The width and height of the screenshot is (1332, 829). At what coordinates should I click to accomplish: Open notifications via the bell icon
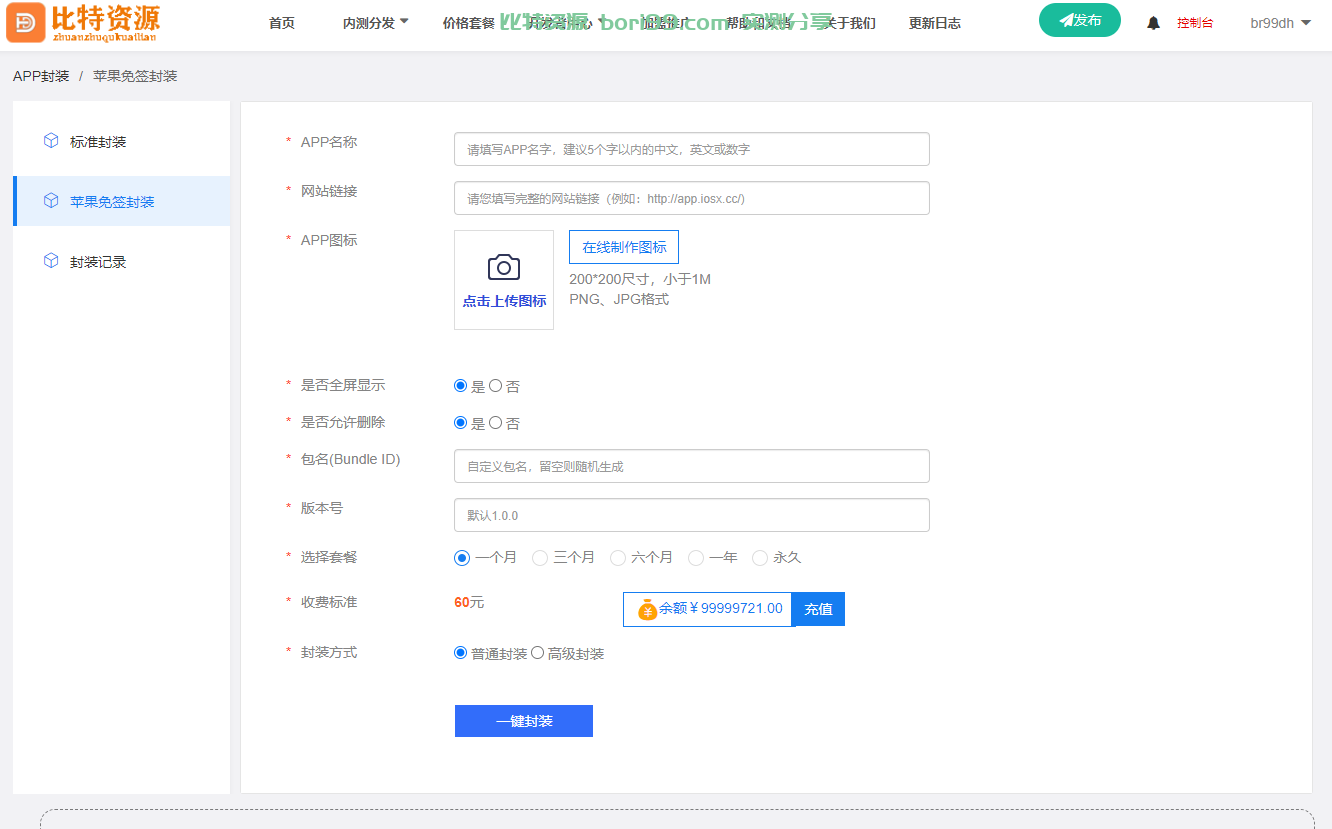1153,23
